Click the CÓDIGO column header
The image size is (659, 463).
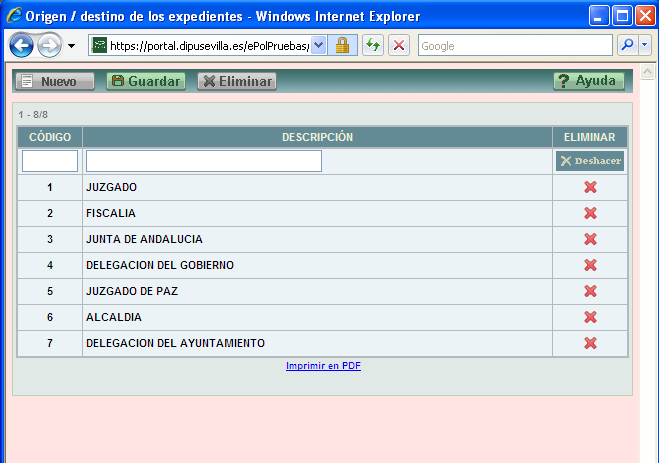click(x=50, y=137)
